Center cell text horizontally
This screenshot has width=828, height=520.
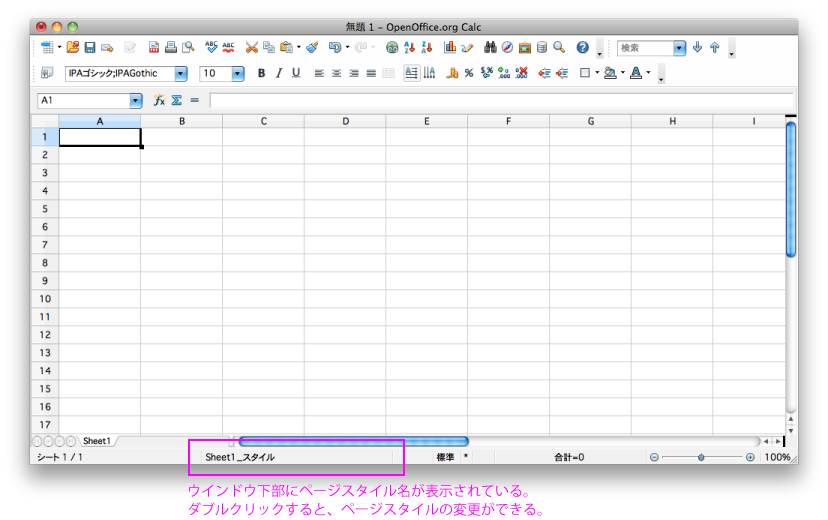[336, 73]
